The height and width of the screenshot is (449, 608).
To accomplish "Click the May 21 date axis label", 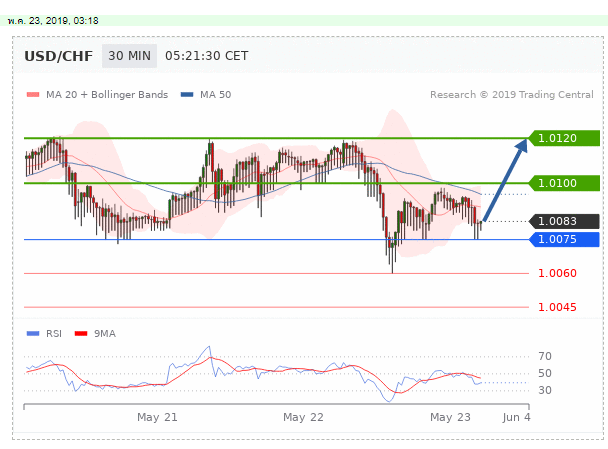I will pyautogui.click(x=157, y=417).
